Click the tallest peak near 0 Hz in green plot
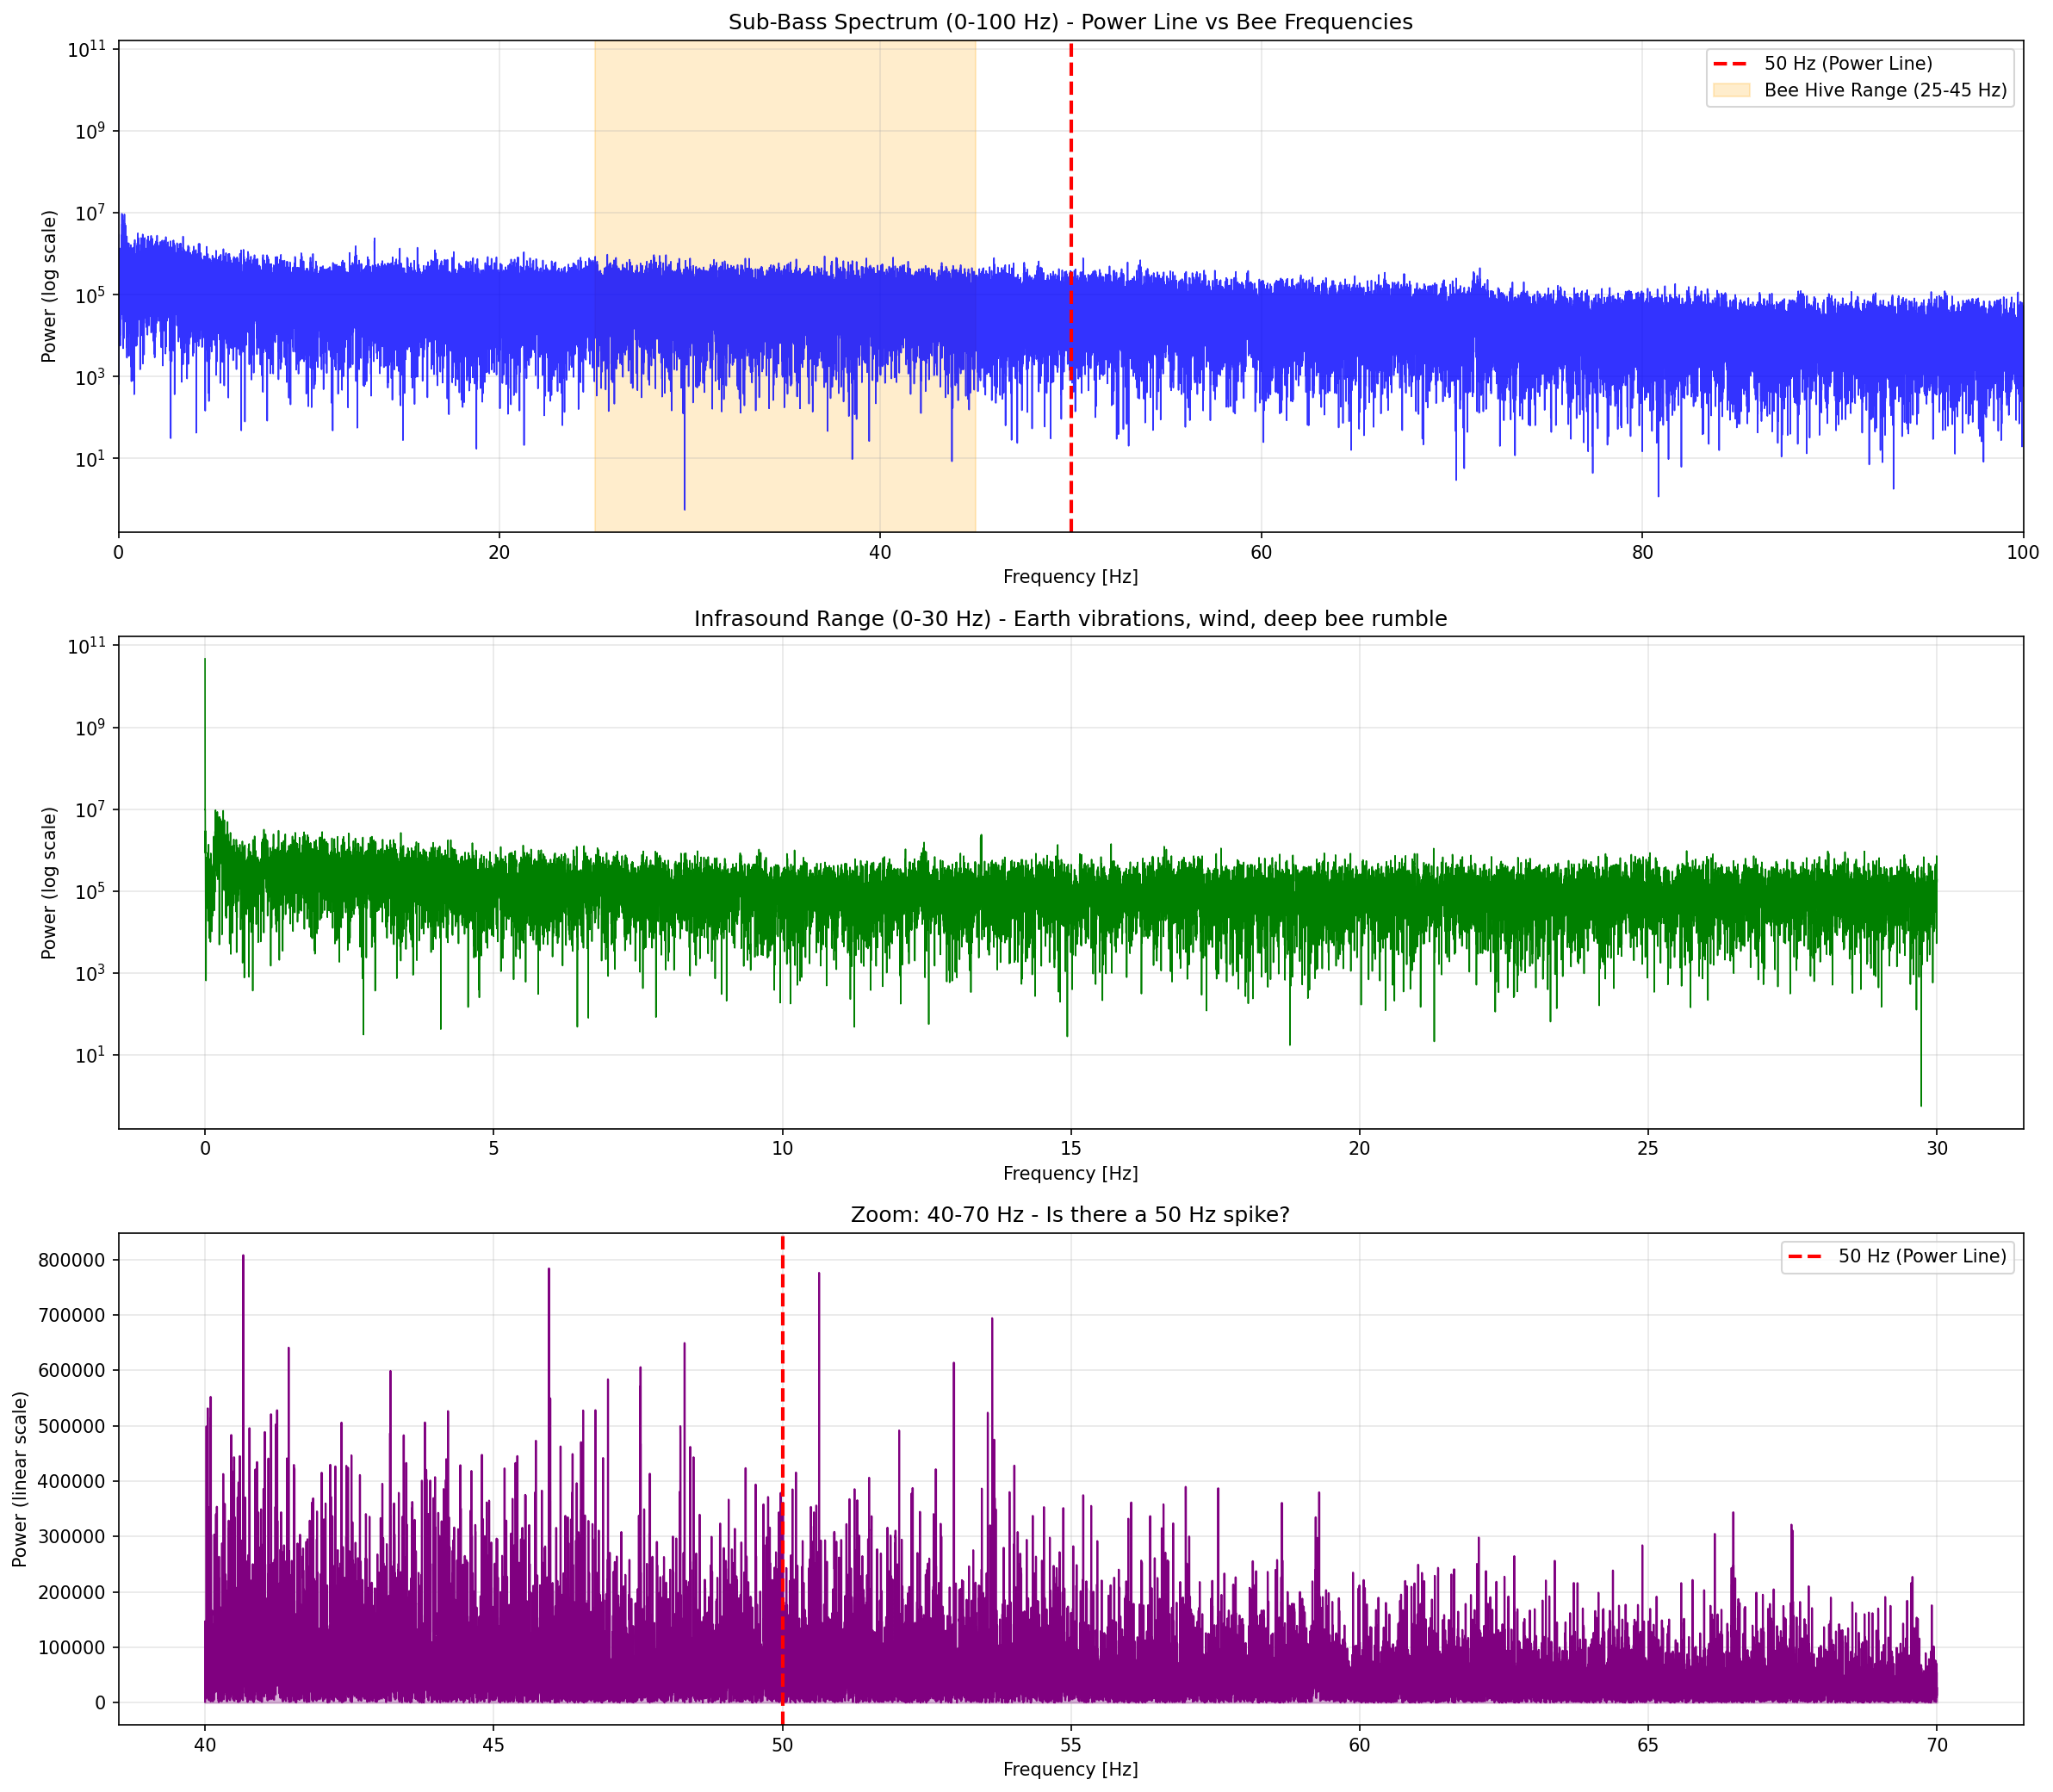This screenshot has width=2053, height=1792. [x=205, y=700]
